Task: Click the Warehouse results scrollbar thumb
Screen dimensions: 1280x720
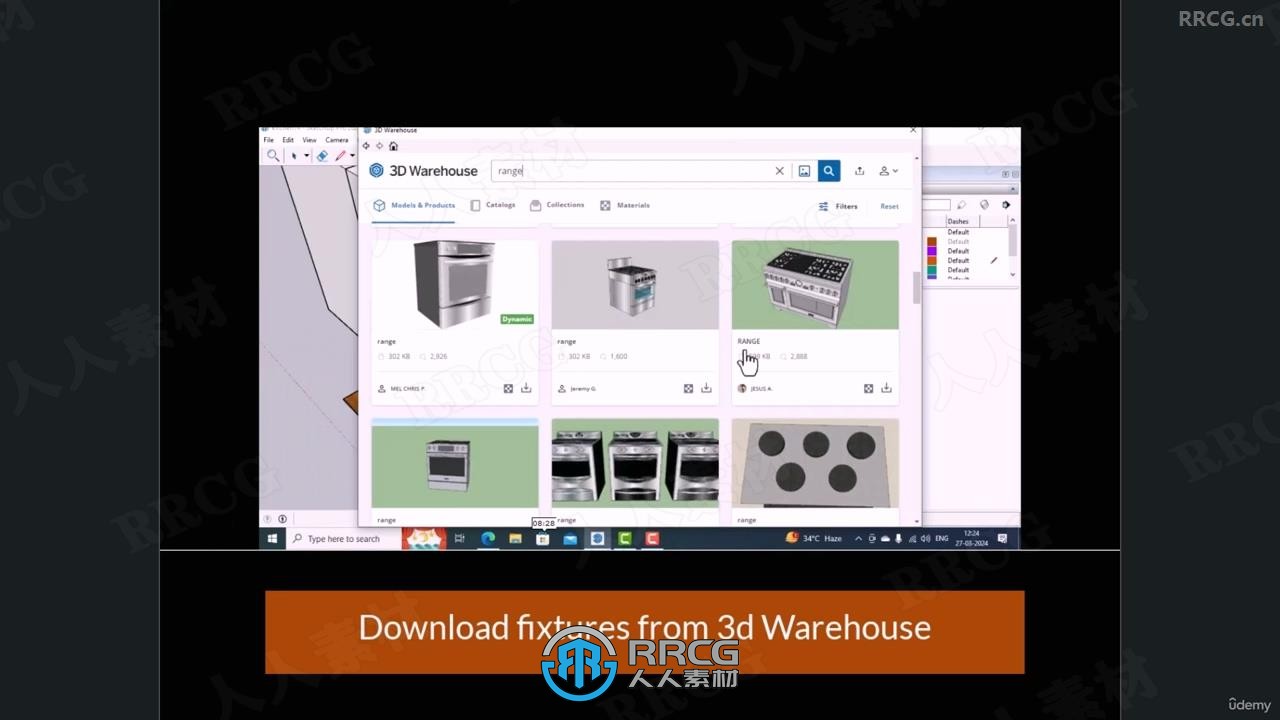Action: pyautogui.click(x=916, y=287)
